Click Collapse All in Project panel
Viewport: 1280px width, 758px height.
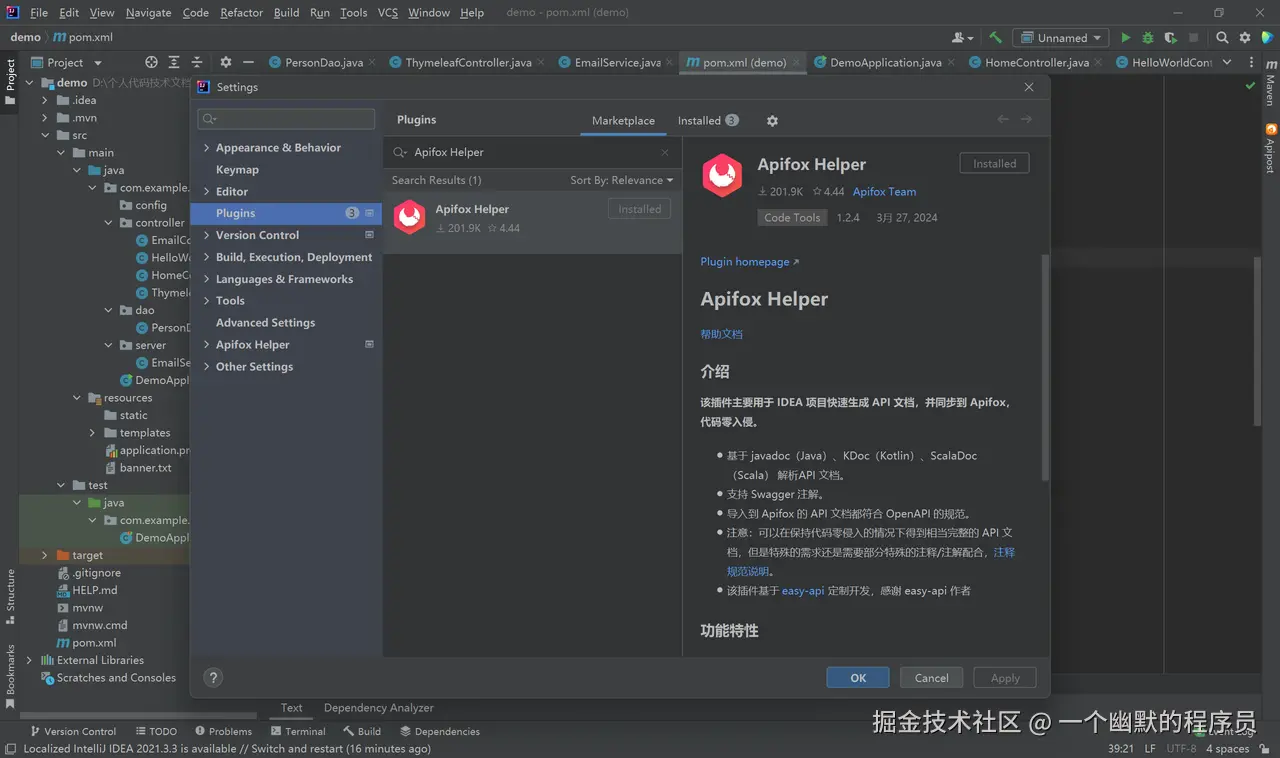[x=197, y=62]
